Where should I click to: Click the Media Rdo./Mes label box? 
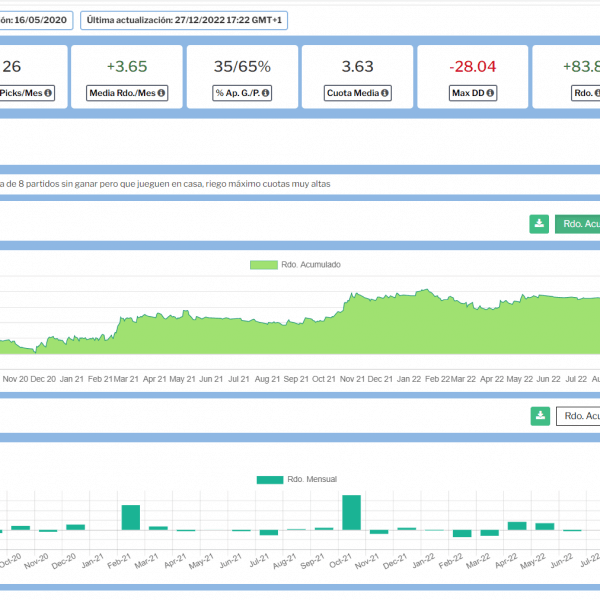click(127, 93)
